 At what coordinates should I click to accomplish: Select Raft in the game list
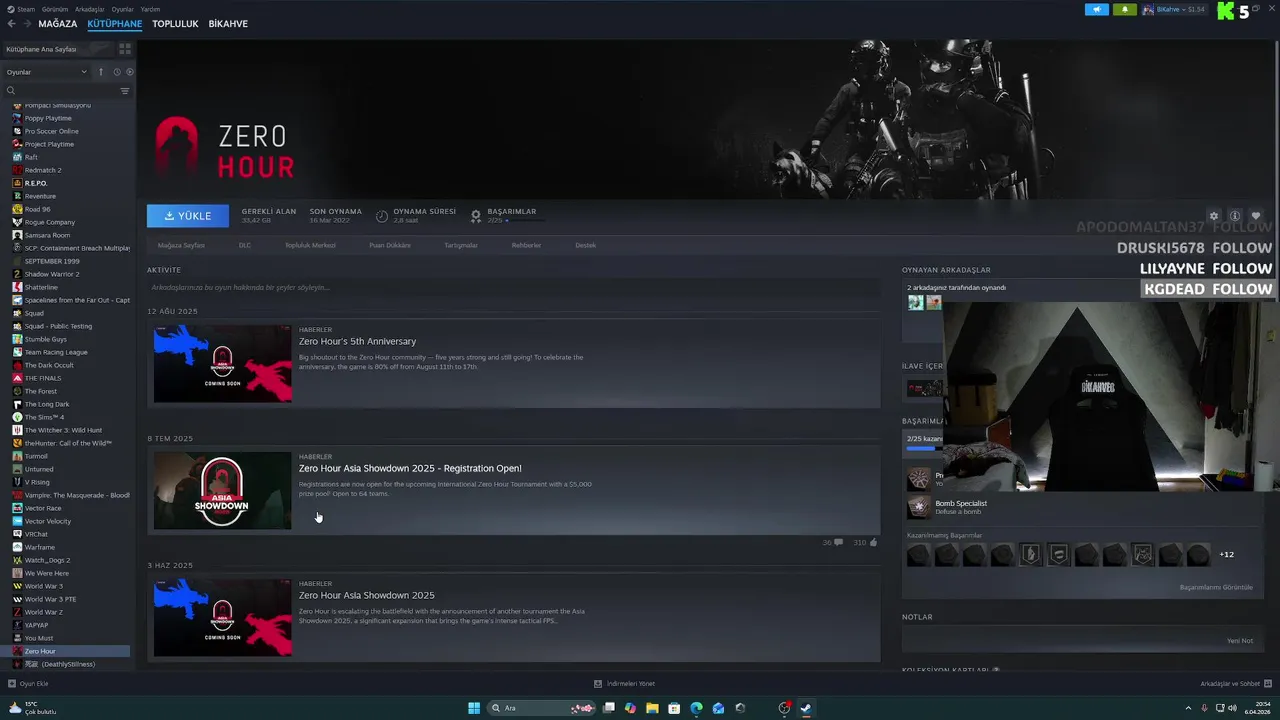31,157
